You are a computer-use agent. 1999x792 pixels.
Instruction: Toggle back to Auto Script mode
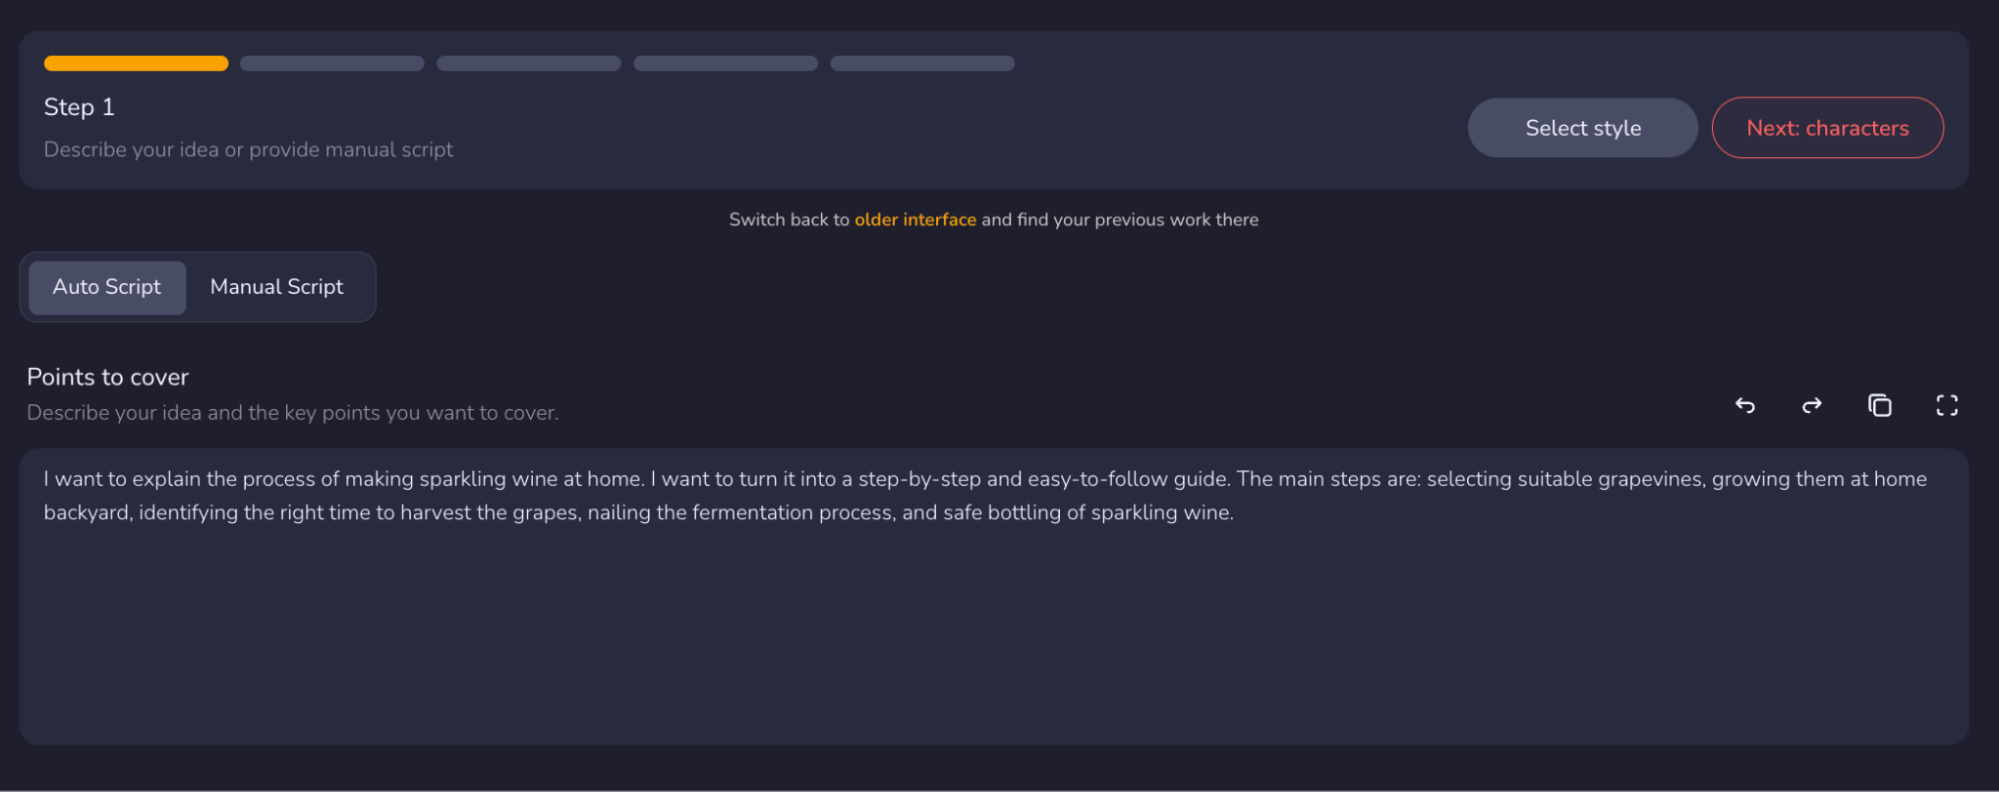tap(106, 287)
